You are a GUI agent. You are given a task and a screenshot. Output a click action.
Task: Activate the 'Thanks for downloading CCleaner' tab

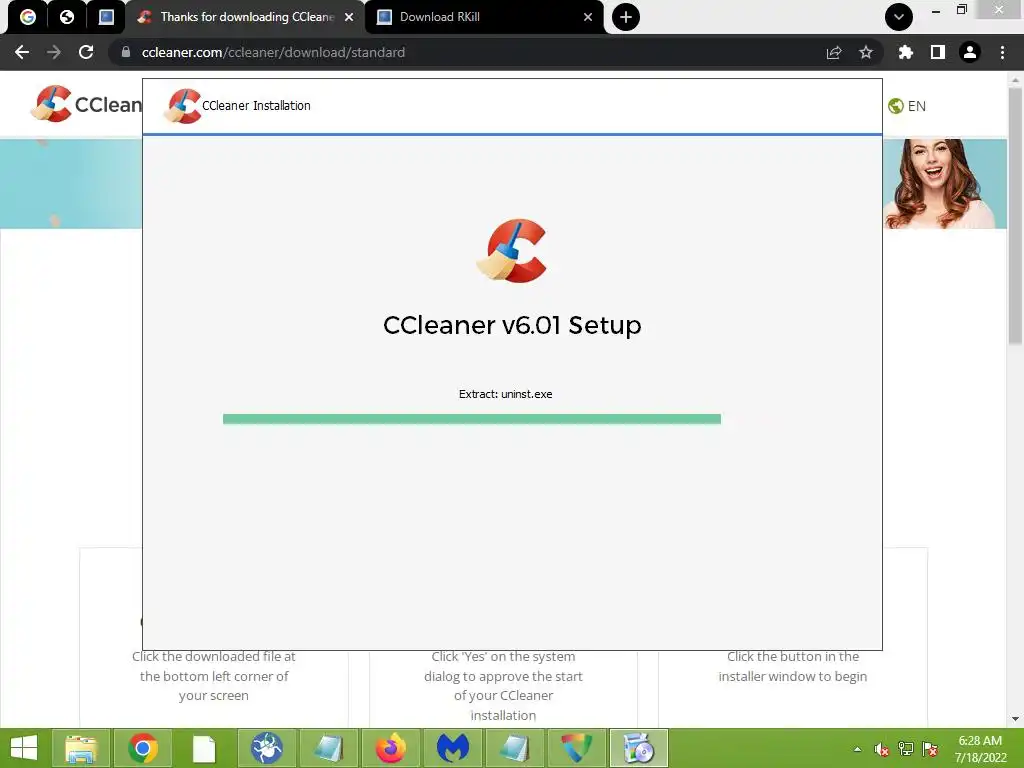pos(247,17)
